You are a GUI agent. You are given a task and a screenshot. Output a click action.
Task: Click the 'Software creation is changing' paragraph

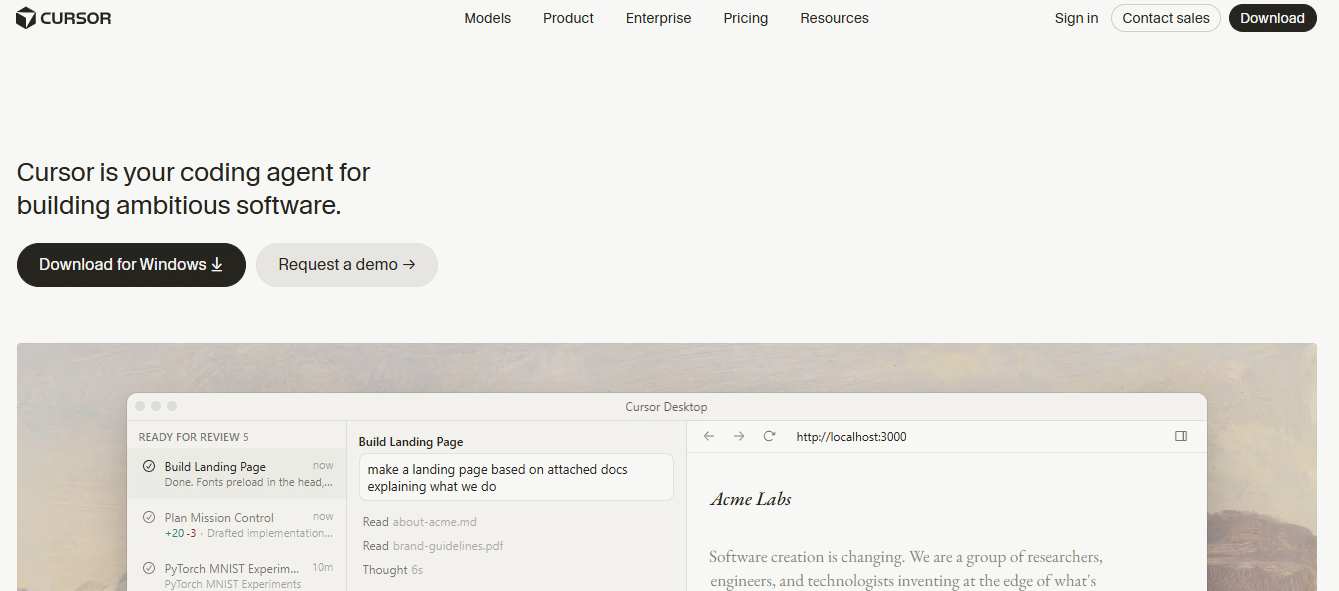pos(906,568)
